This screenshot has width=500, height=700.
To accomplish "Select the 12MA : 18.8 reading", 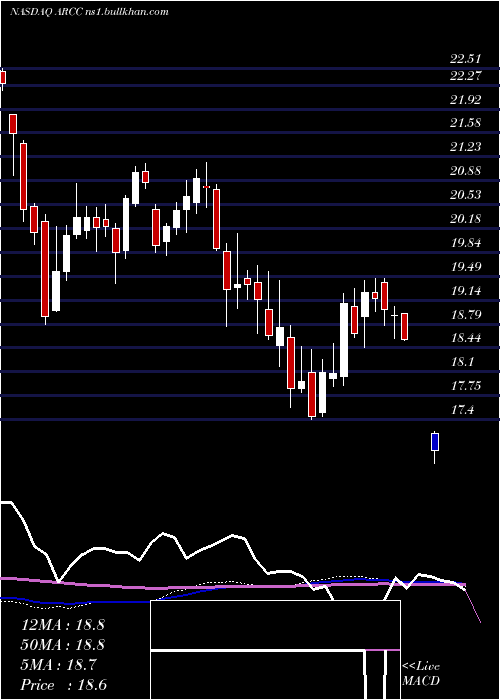I will (62, 625).
